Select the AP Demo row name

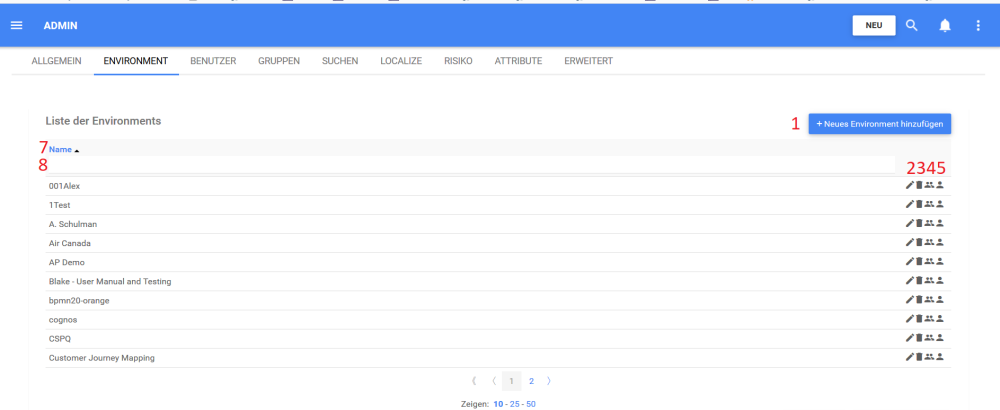66,262
